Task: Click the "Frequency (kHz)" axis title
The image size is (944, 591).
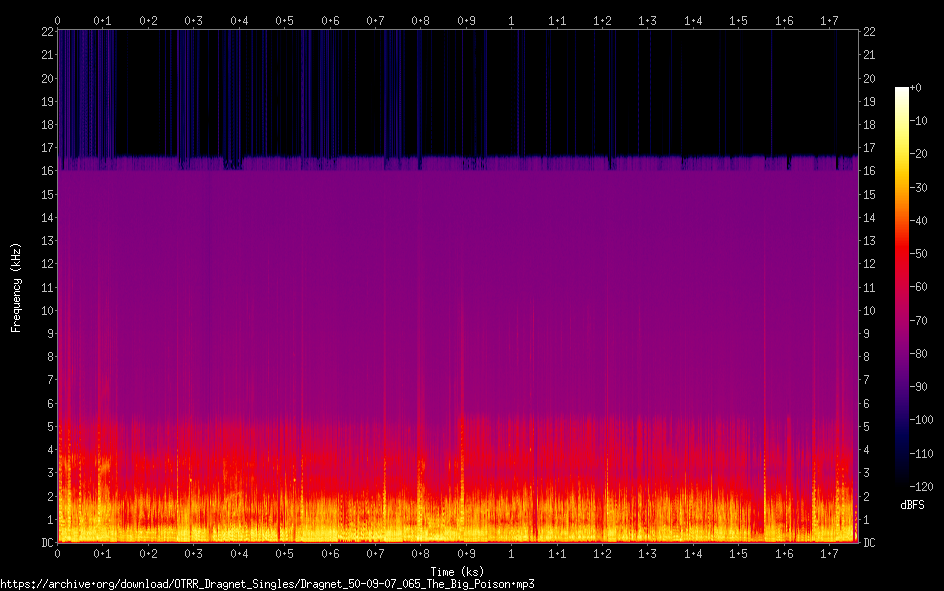Action: (16, 287)
